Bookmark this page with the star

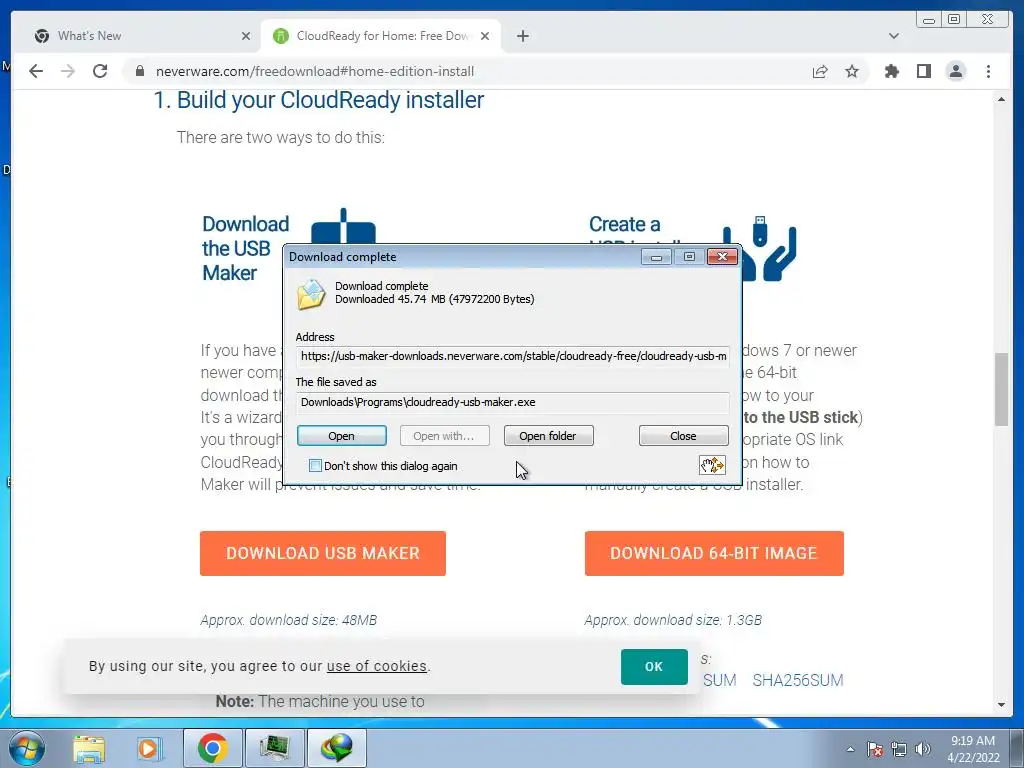tap(852, 71)
